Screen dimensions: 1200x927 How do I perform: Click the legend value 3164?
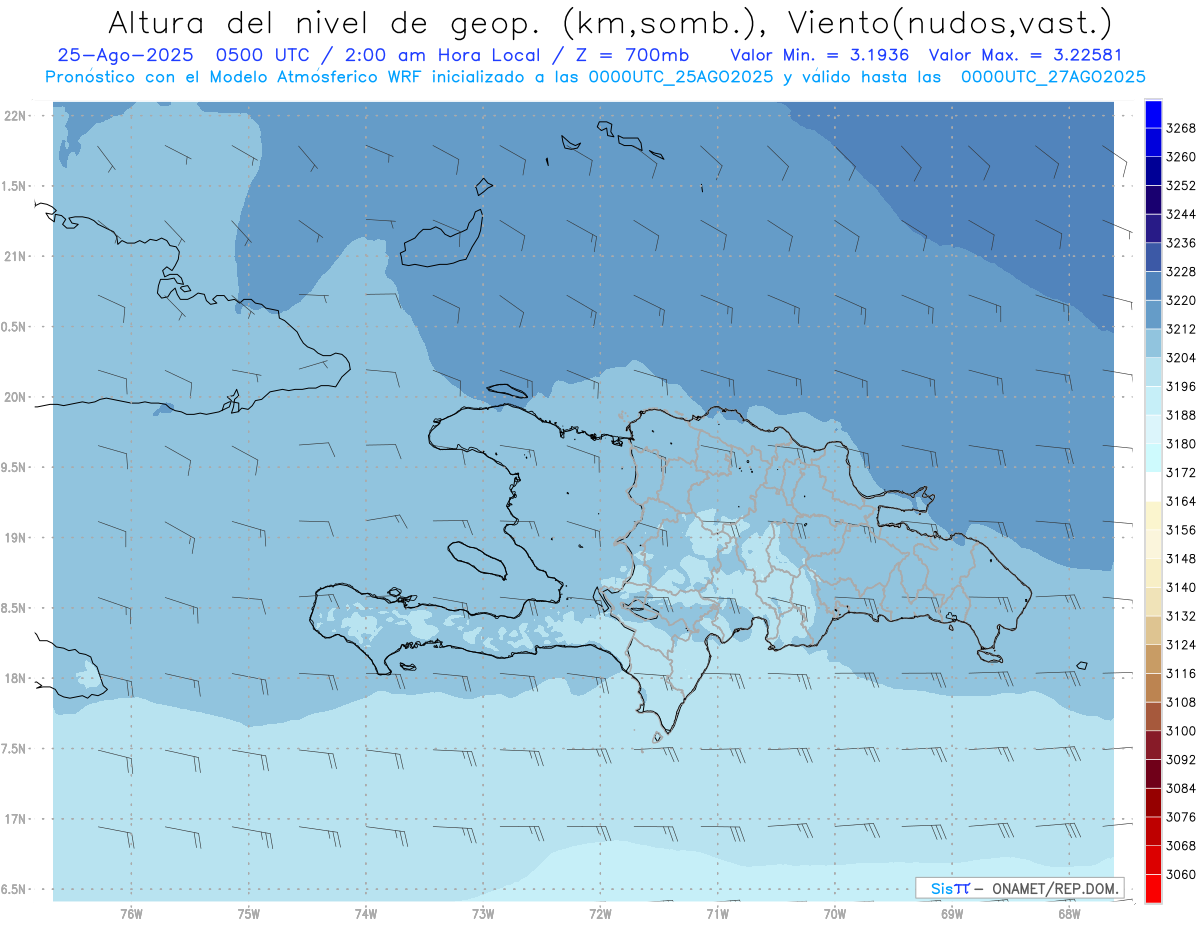[x=1181, y=501]
